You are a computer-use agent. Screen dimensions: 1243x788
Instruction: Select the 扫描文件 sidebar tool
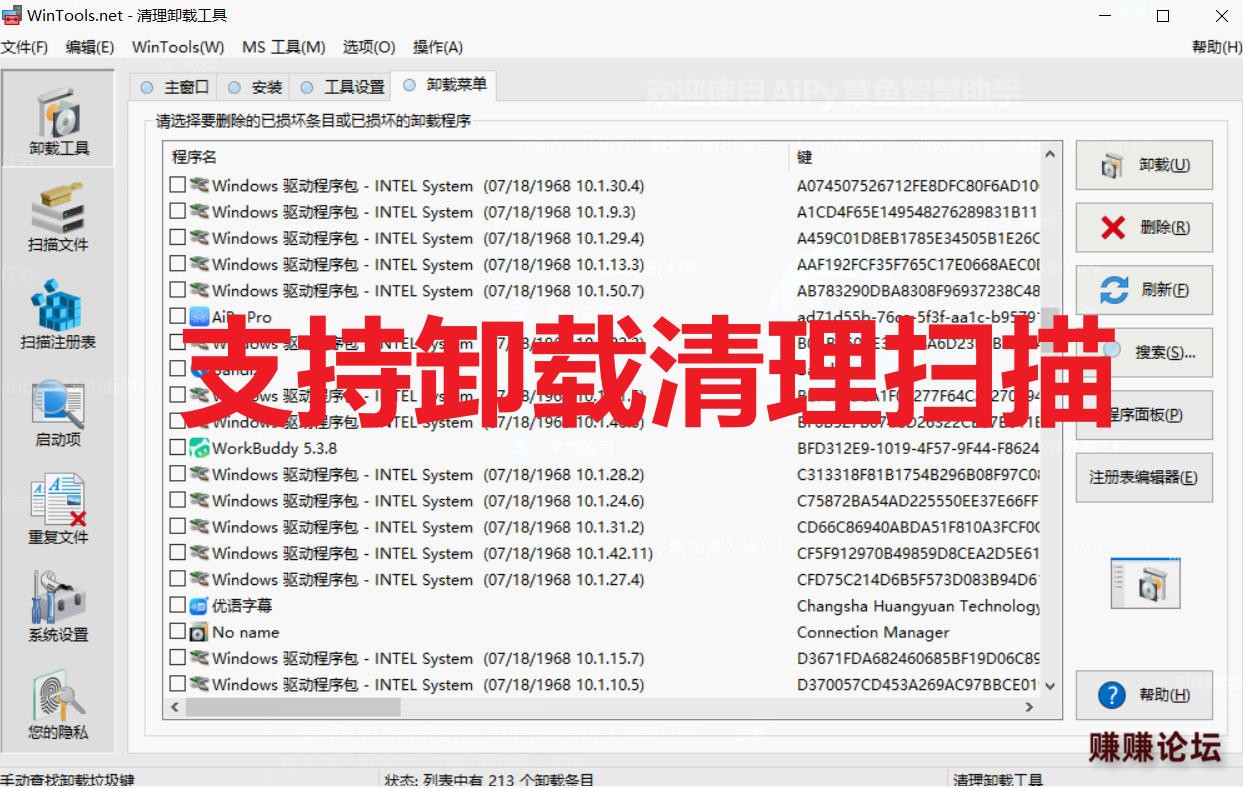click(59, 217)
